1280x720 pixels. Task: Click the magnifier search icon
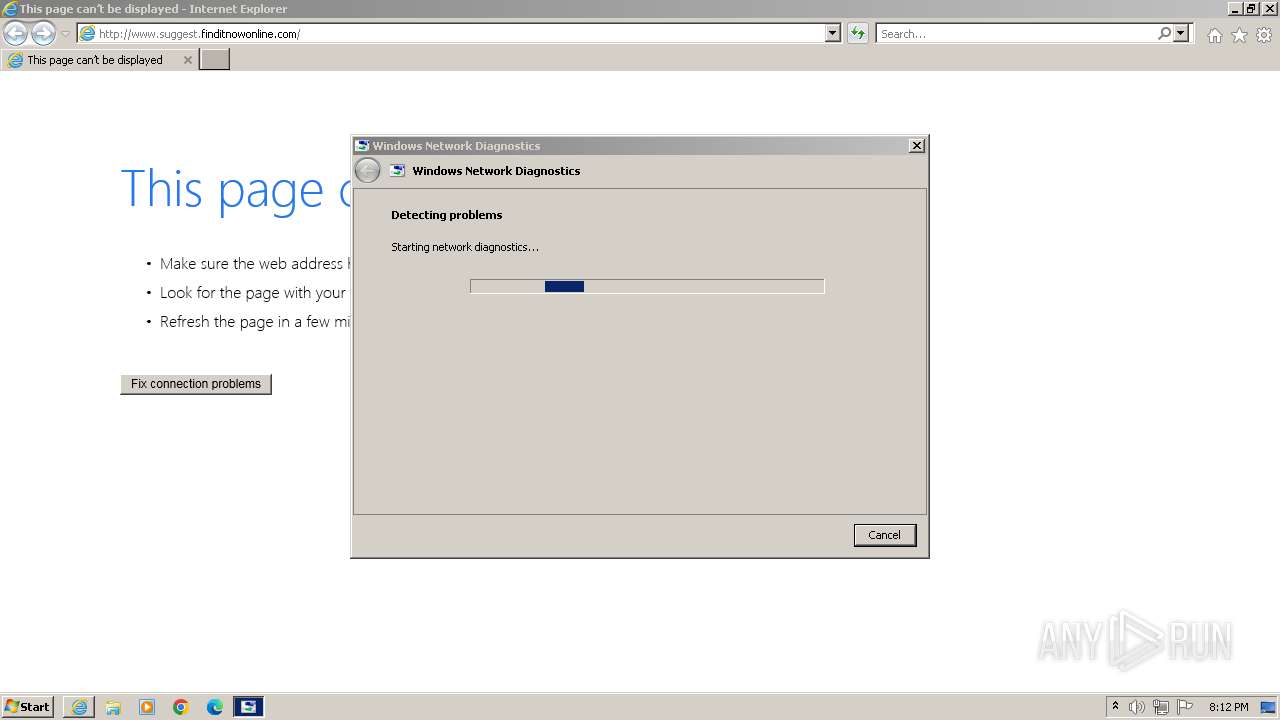tap(1164, 34)
